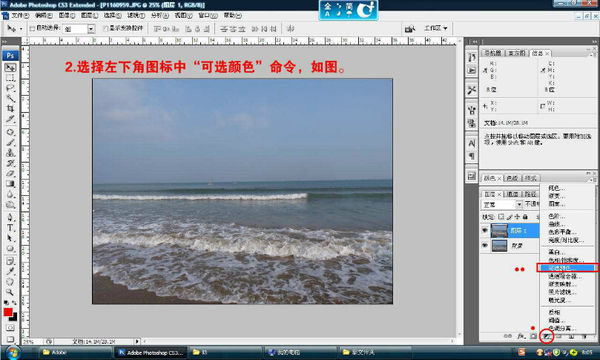Open Adobe Bridge from options bar
600x360 pixels.
410,29
